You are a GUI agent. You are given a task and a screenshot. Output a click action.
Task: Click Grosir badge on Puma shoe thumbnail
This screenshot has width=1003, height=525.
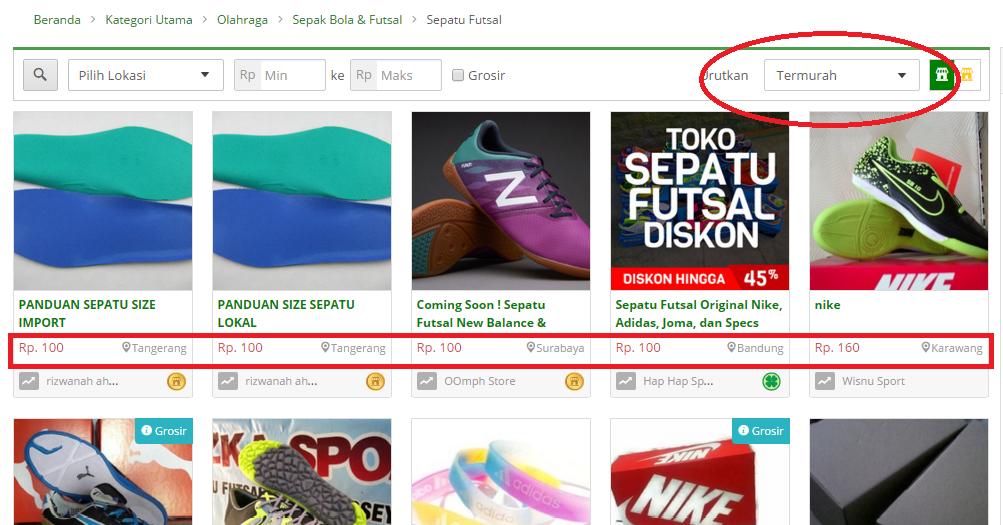coord(163,430)
